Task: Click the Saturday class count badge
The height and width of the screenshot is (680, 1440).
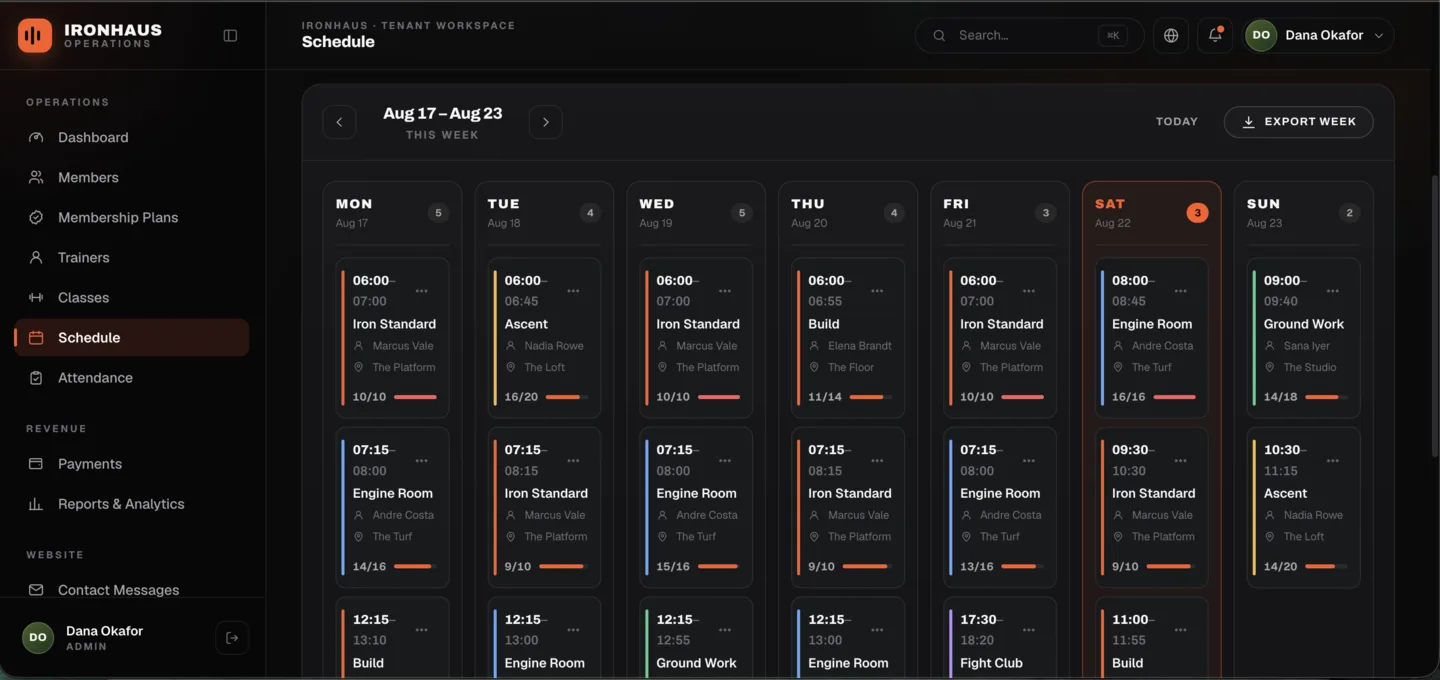Action: (x=1197, y=213)
